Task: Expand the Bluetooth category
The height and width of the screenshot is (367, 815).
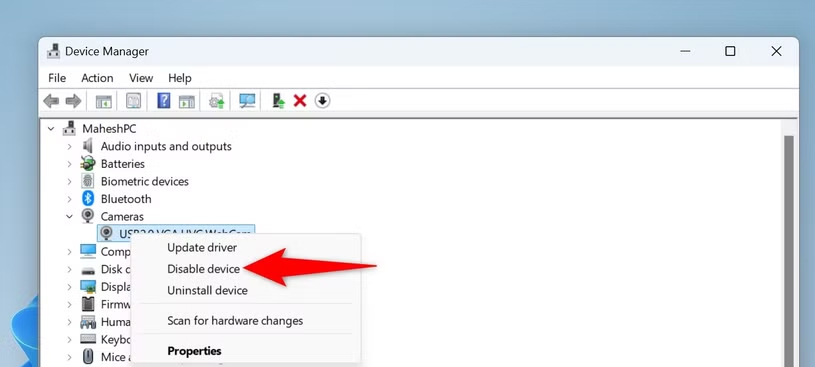Action: coord(69,199)
